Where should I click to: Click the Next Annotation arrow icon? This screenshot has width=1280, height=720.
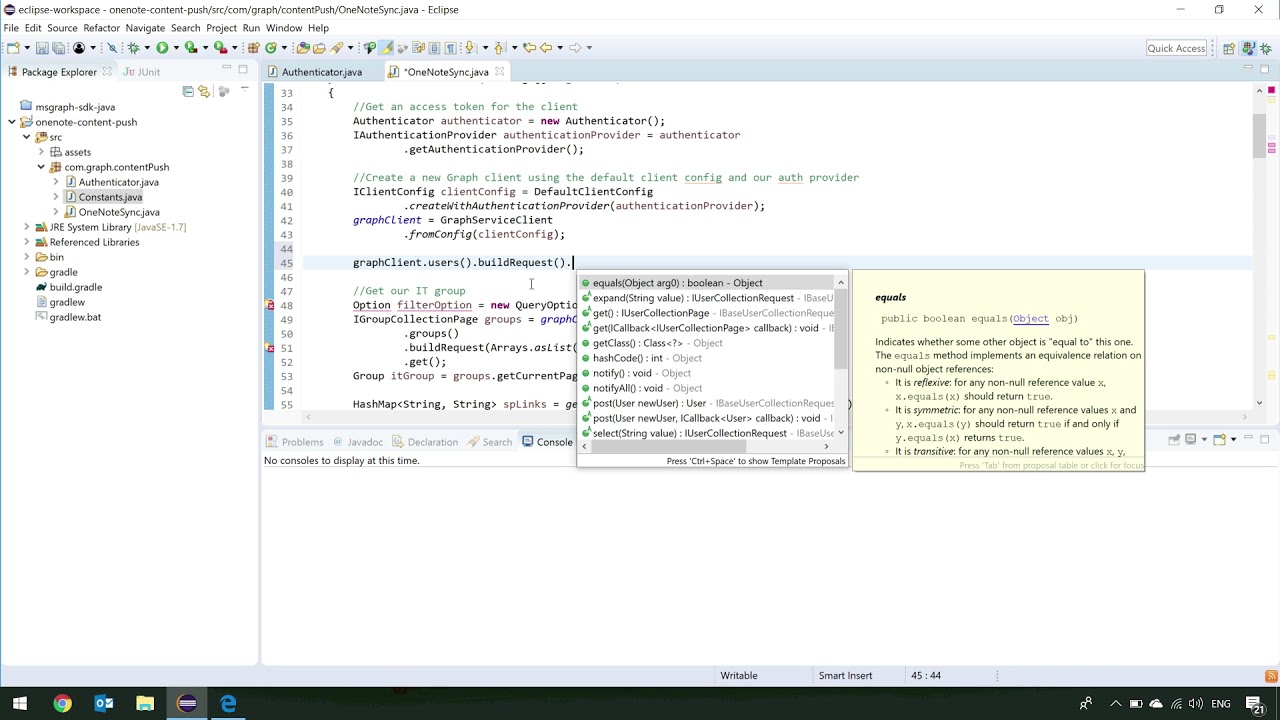coord(469,48)
